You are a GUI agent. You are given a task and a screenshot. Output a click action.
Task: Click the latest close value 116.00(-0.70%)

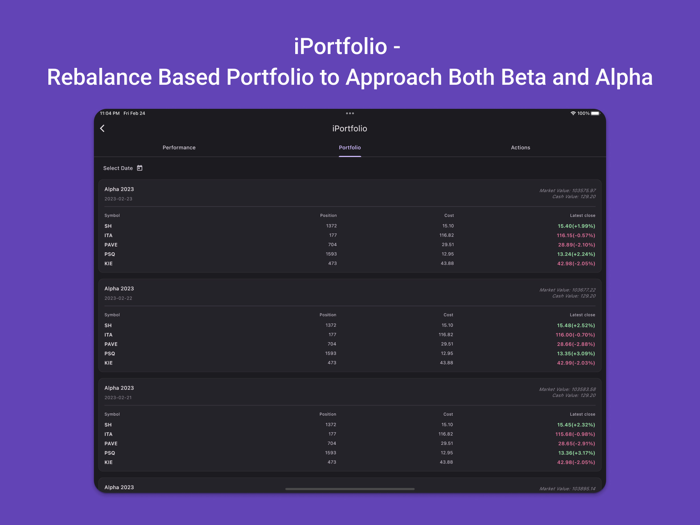(575, 335)
